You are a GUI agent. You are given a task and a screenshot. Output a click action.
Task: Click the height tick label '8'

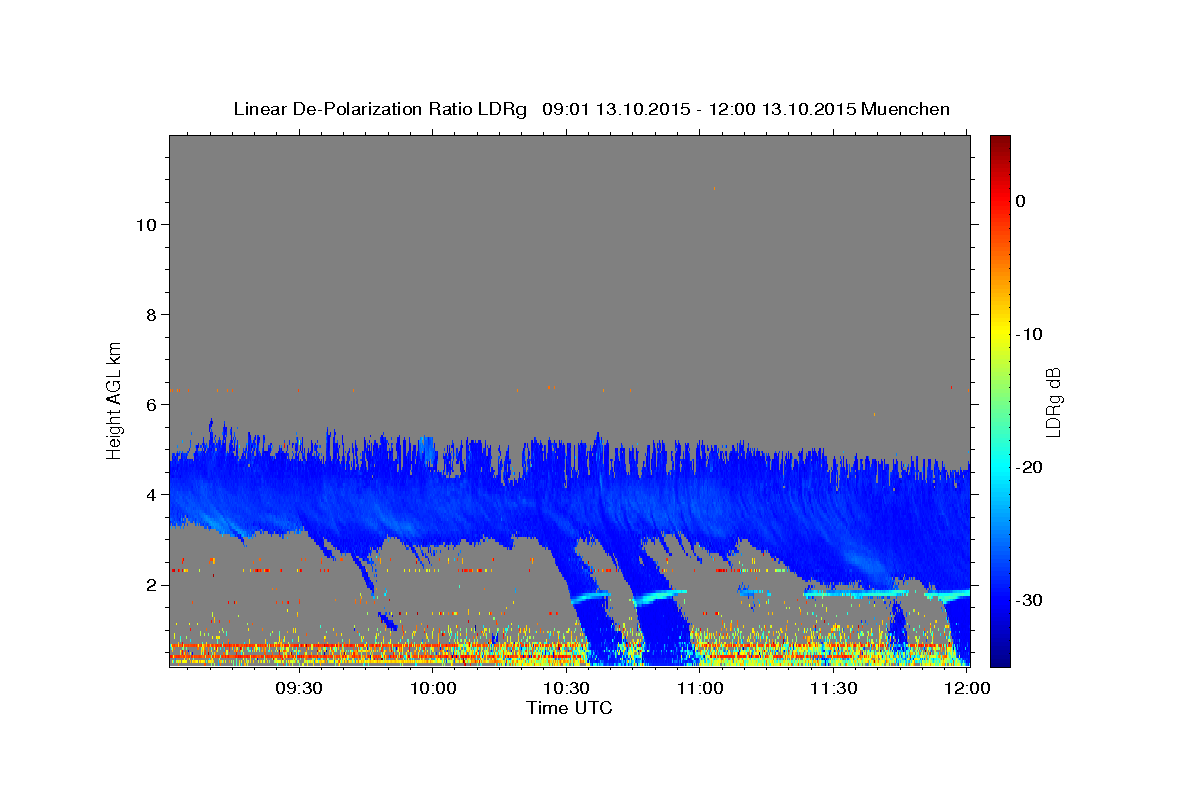pyautogui.click(x=151, y=315)
